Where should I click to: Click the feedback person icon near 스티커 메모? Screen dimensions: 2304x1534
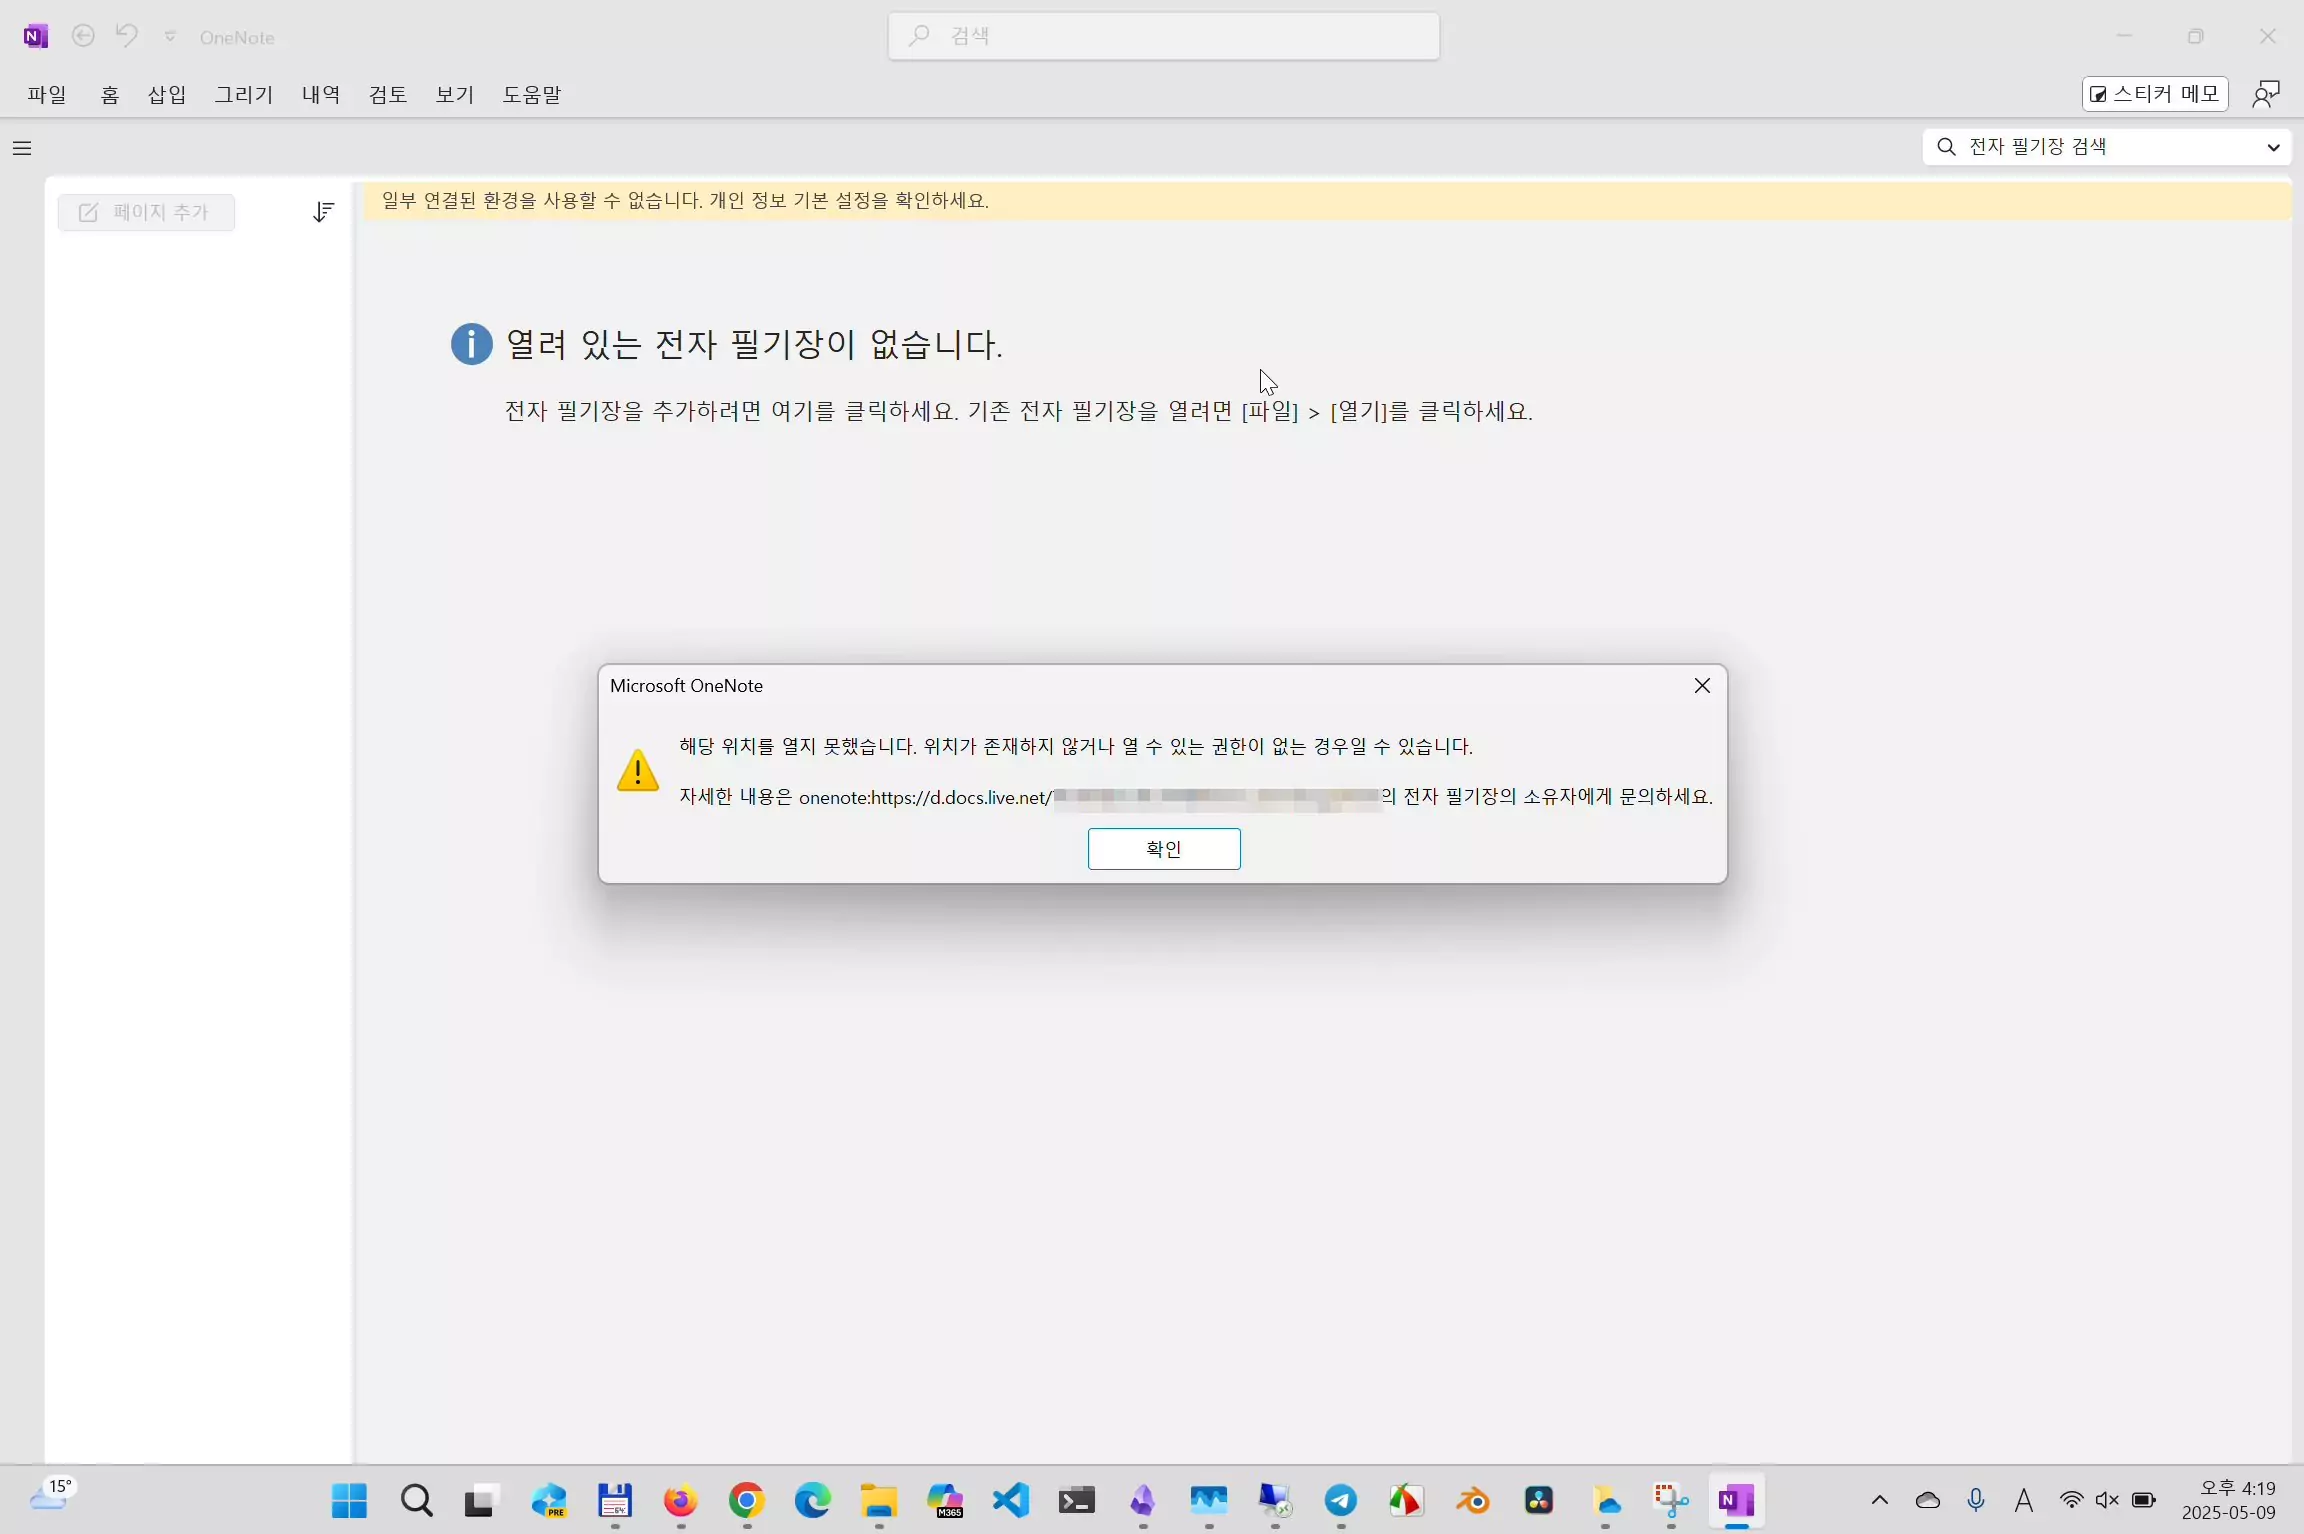[x=2266, y=94]
